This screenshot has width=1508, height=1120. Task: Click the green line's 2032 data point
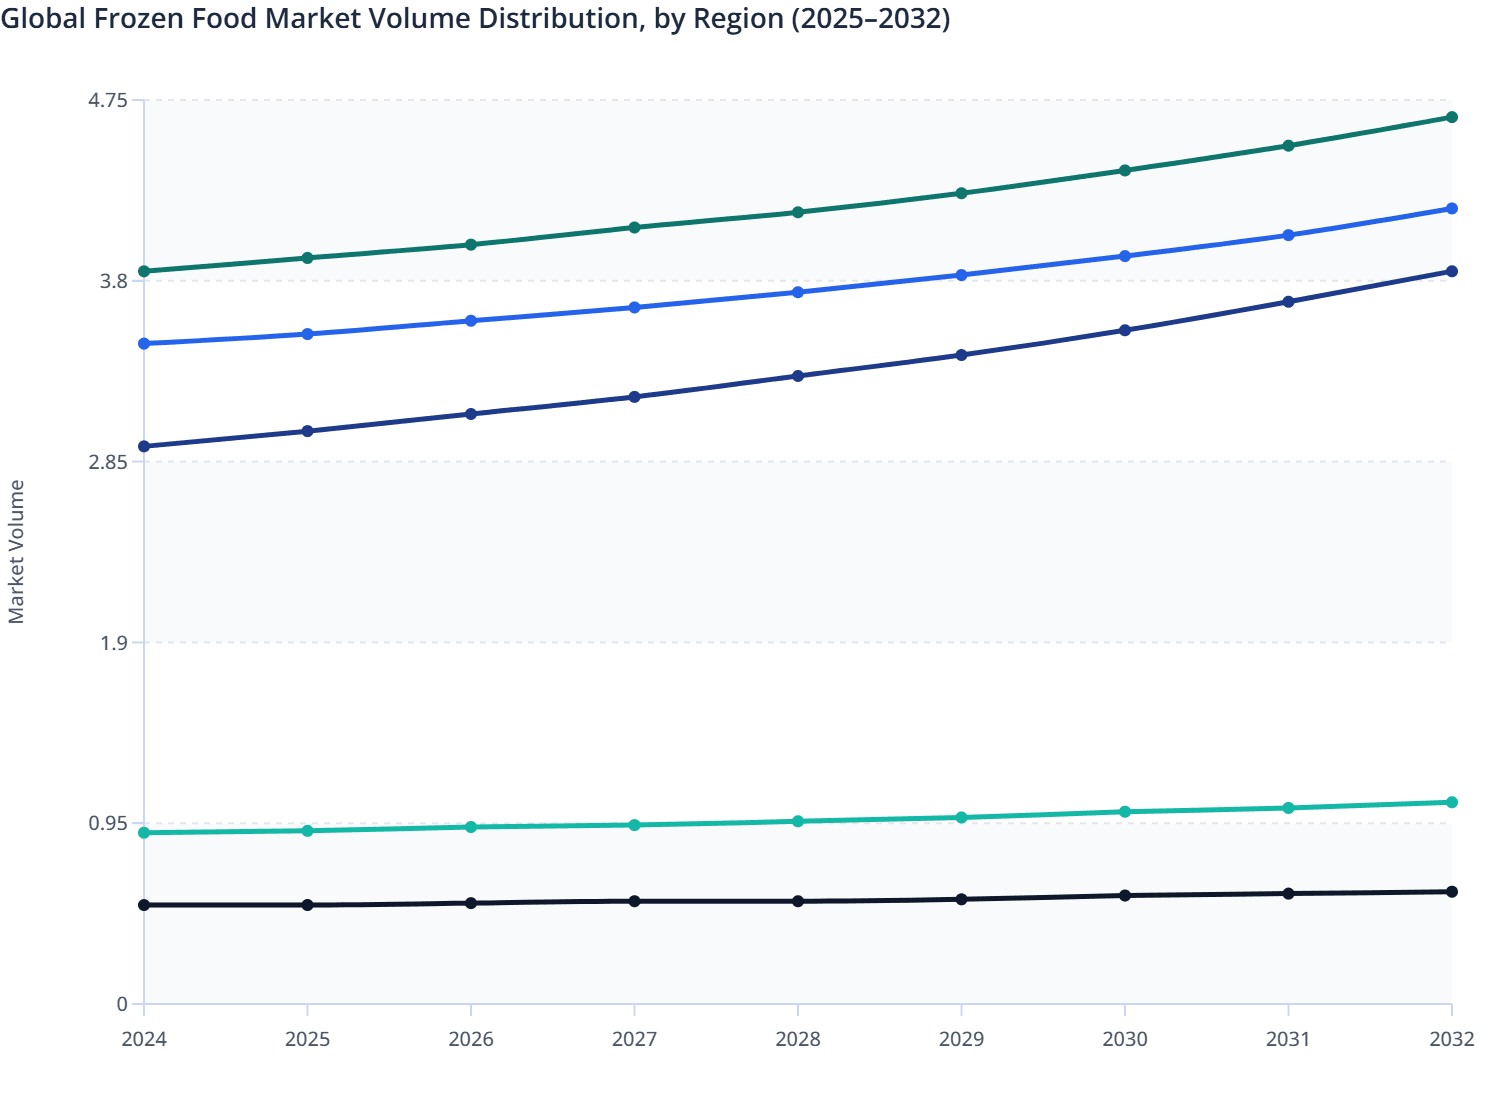click(x=1452, y=118)
